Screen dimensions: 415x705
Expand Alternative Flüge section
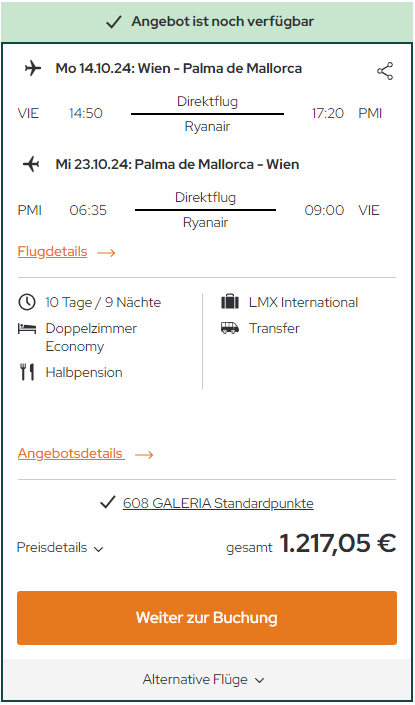pos(203,679)
